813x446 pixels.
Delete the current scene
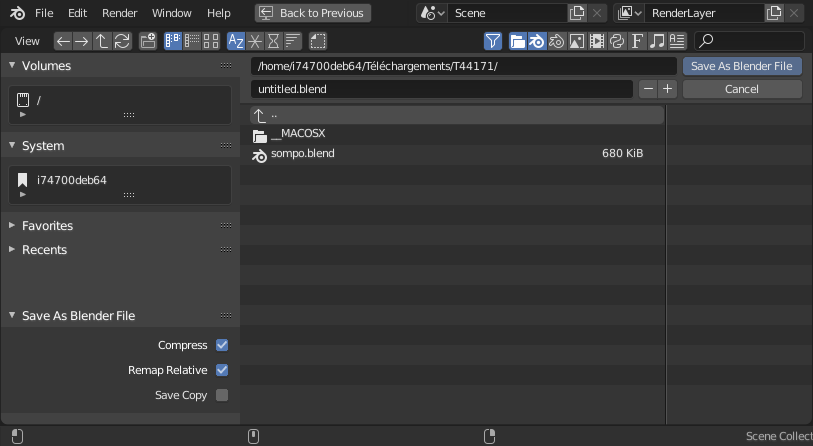tap(597, 13)
